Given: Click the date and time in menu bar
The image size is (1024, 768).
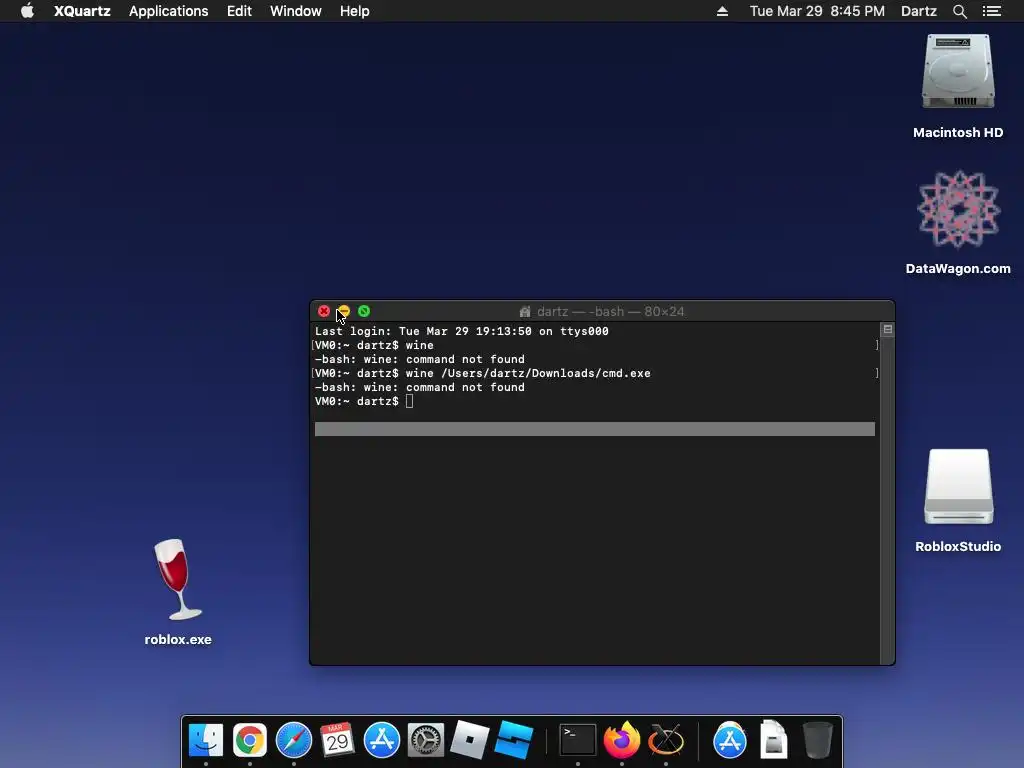Looking at the screenshot, I should point(816,11).
